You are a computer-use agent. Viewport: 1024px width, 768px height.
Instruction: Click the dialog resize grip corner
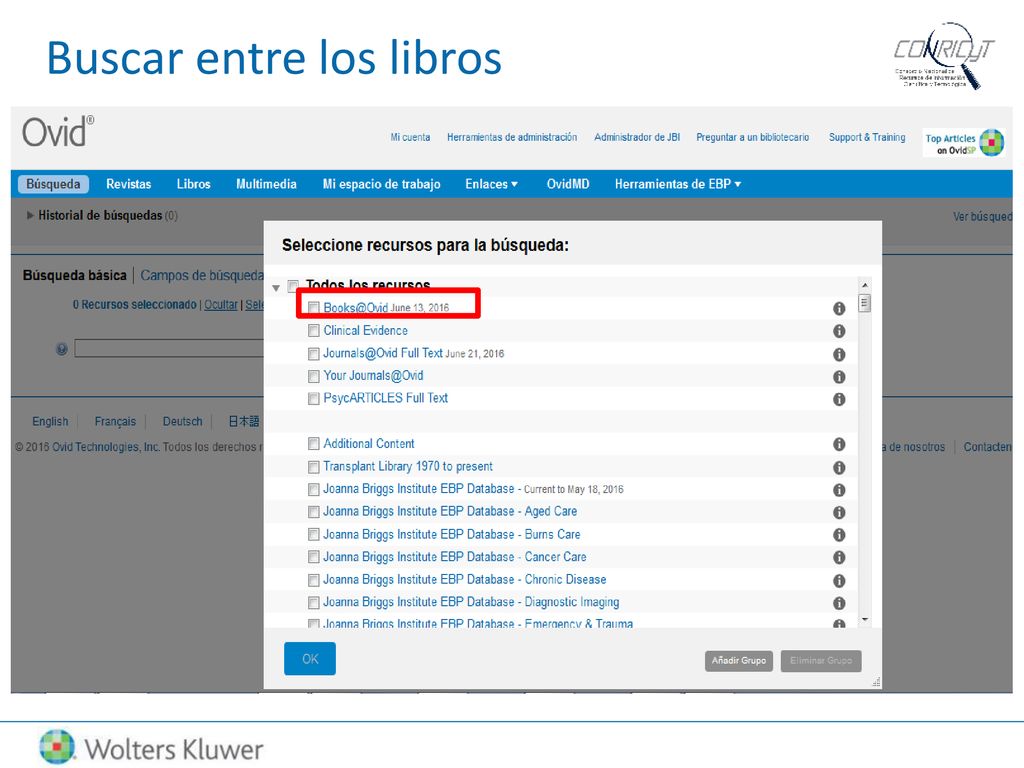coord(876,682)
